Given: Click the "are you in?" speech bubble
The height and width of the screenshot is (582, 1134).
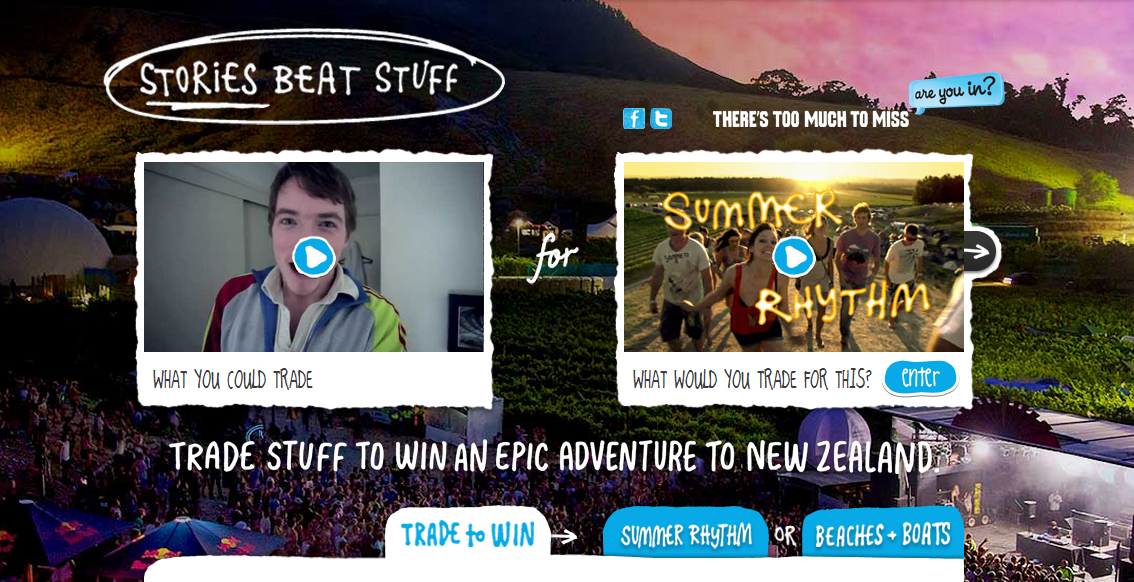Looking at the screenshot, I should [x=956, y=91].
